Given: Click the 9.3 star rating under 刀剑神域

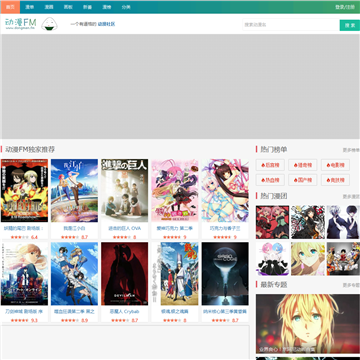Looking at the screenshot, I should click(24, 321).
